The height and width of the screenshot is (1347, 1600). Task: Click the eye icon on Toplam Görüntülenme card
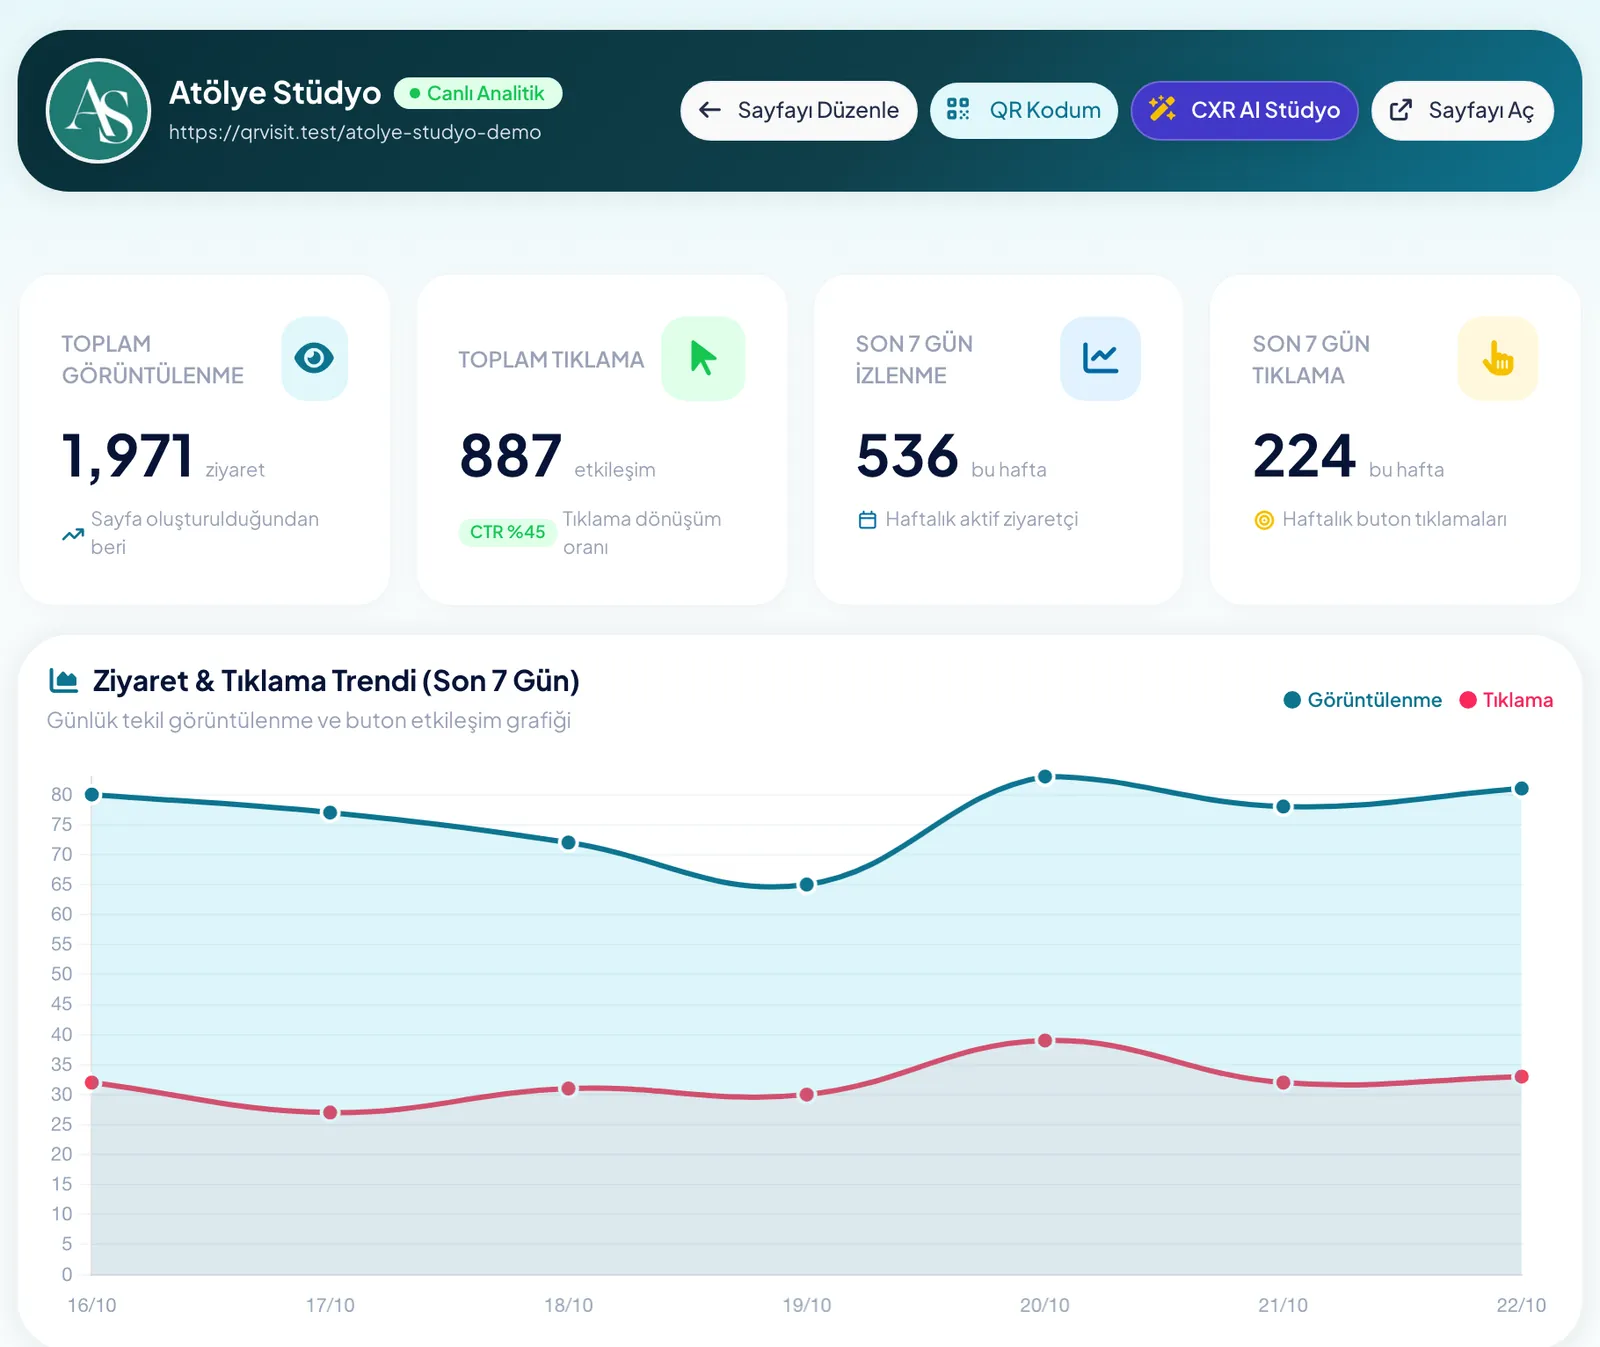pos(314,358)
